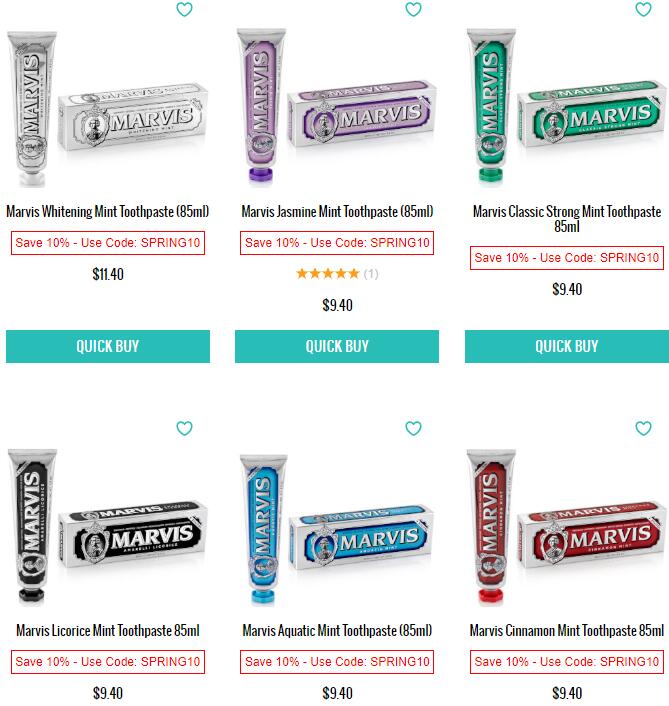Quick buy Classic Strong Mint Toothpaste
This screenshot has height=706, width=669.
[x=567, y=346]
